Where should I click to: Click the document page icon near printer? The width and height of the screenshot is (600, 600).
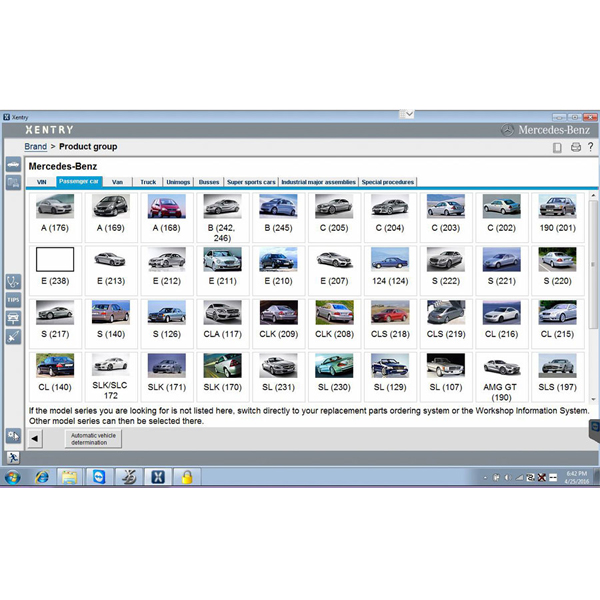point(558,147)
